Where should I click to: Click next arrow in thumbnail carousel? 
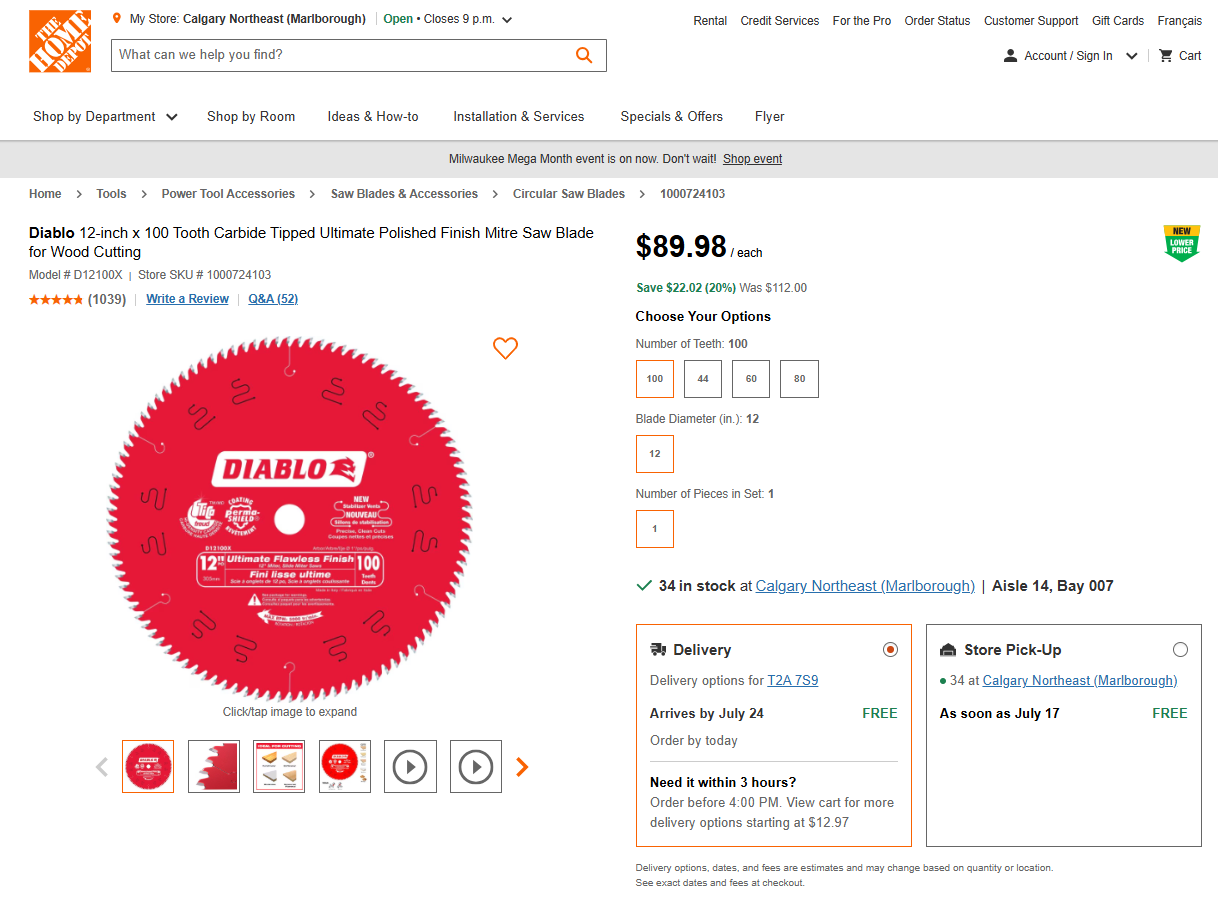pyautogui.click(x=522, y=767)
